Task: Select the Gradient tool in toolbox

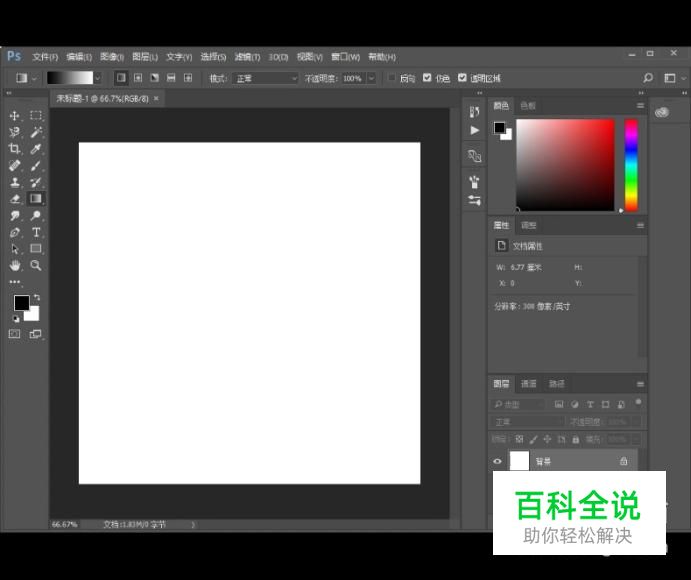Action: (x=36, y=199)
